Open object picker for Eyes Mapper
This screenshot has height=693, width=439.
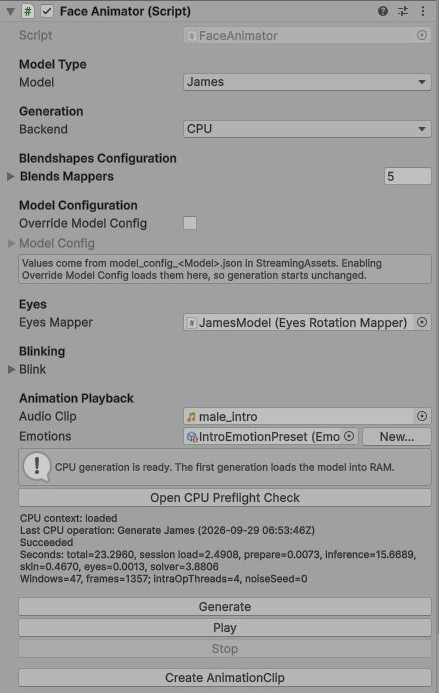(x=422, y=323)
